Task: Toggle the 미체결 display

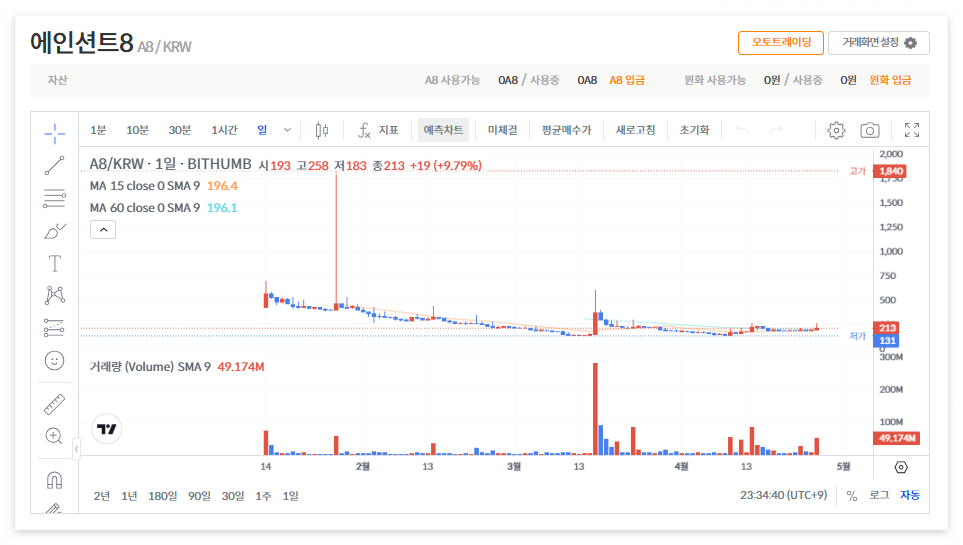Action: [x=502, y=130]
